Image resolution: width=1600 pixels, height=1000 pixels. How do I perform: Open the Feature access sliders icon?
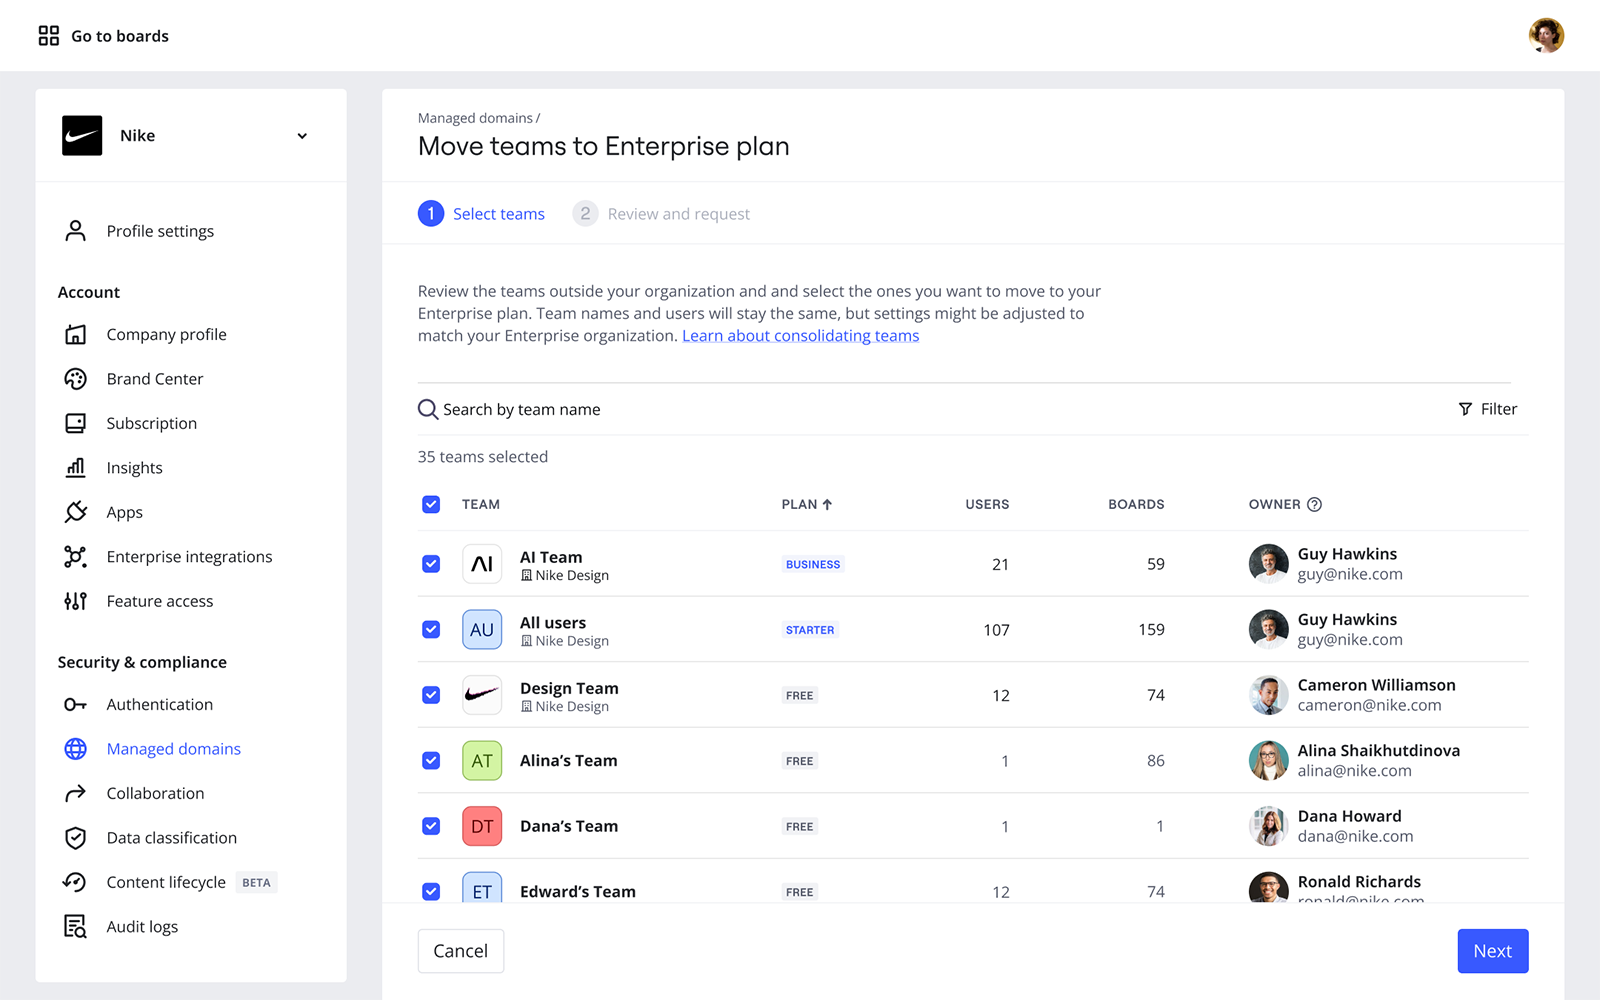point(75,601)
